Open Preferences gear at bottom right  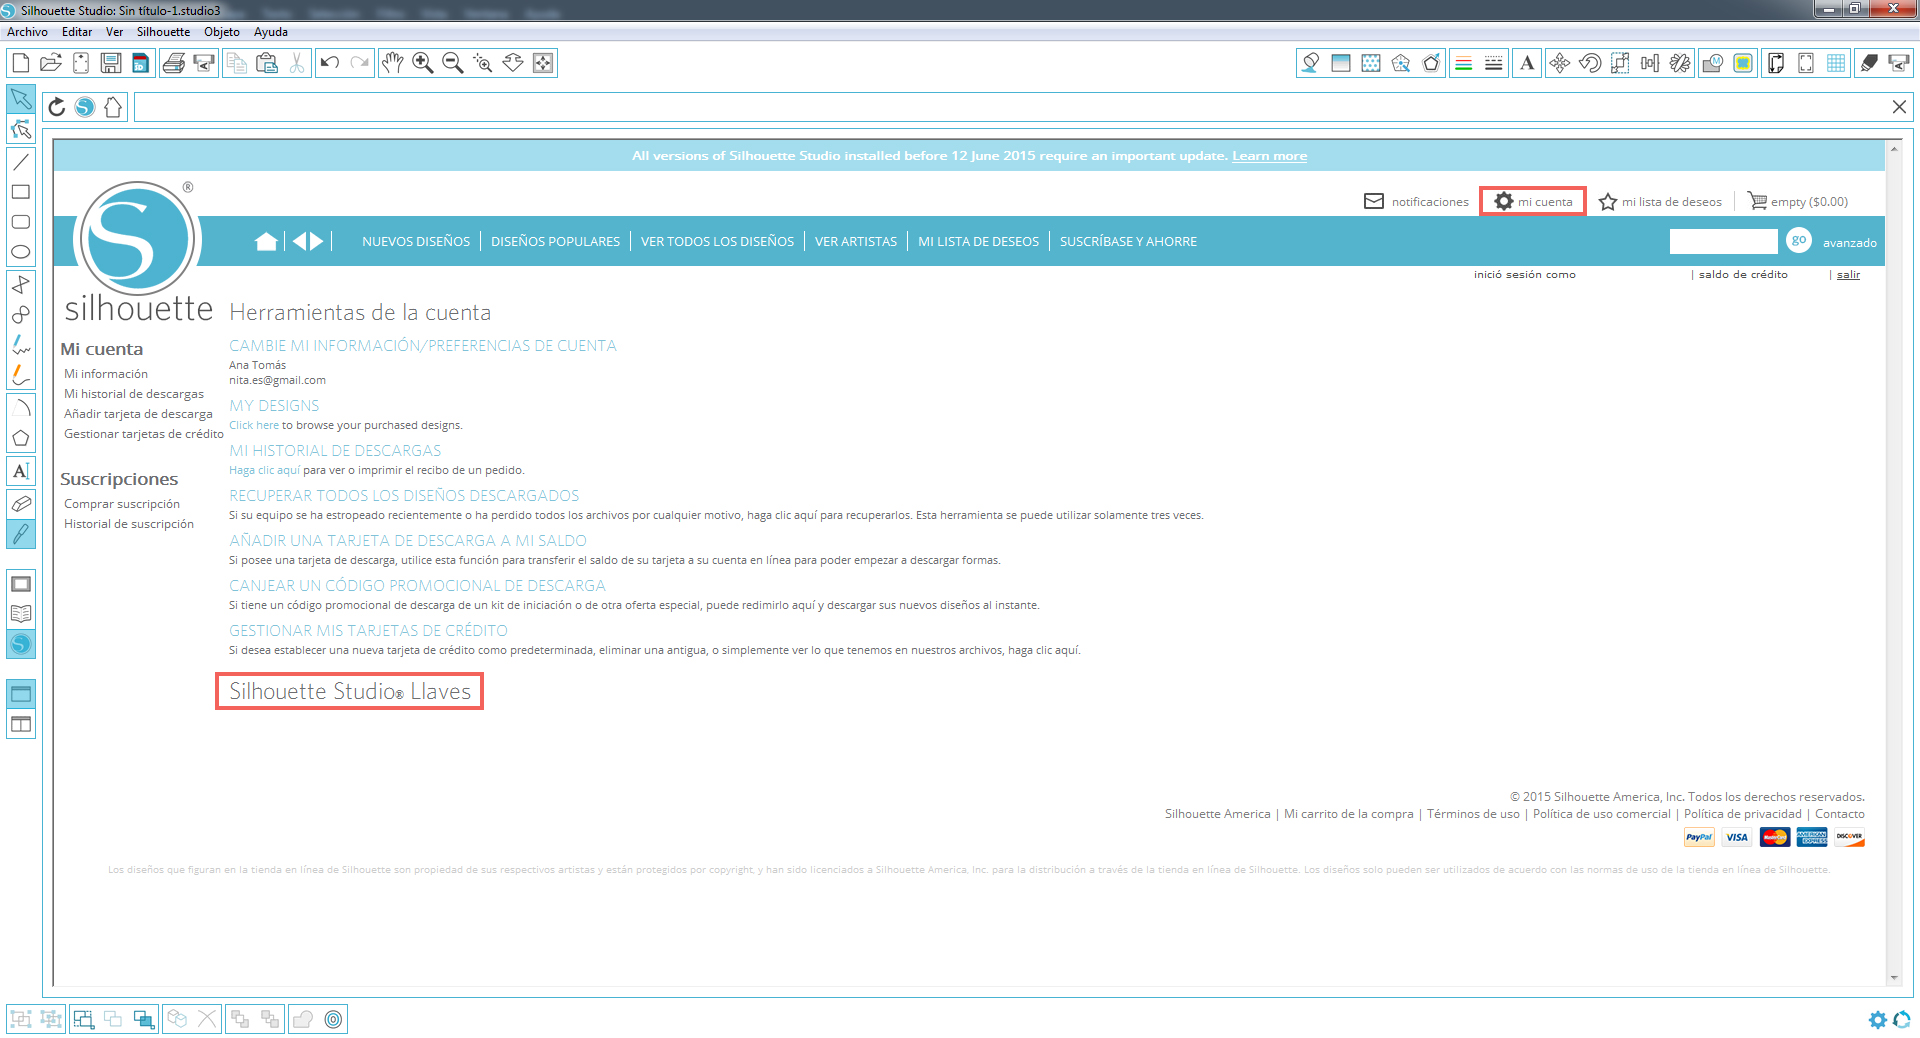(1878, 1019)
